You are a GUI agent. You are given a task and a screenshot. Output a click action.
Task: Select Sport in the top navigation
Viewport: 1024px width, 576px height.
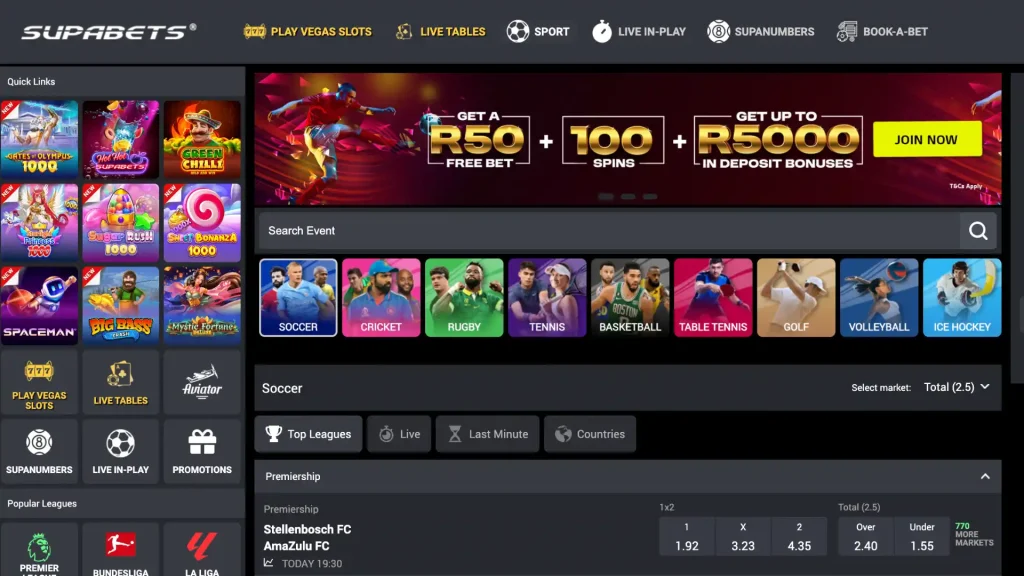538,31
